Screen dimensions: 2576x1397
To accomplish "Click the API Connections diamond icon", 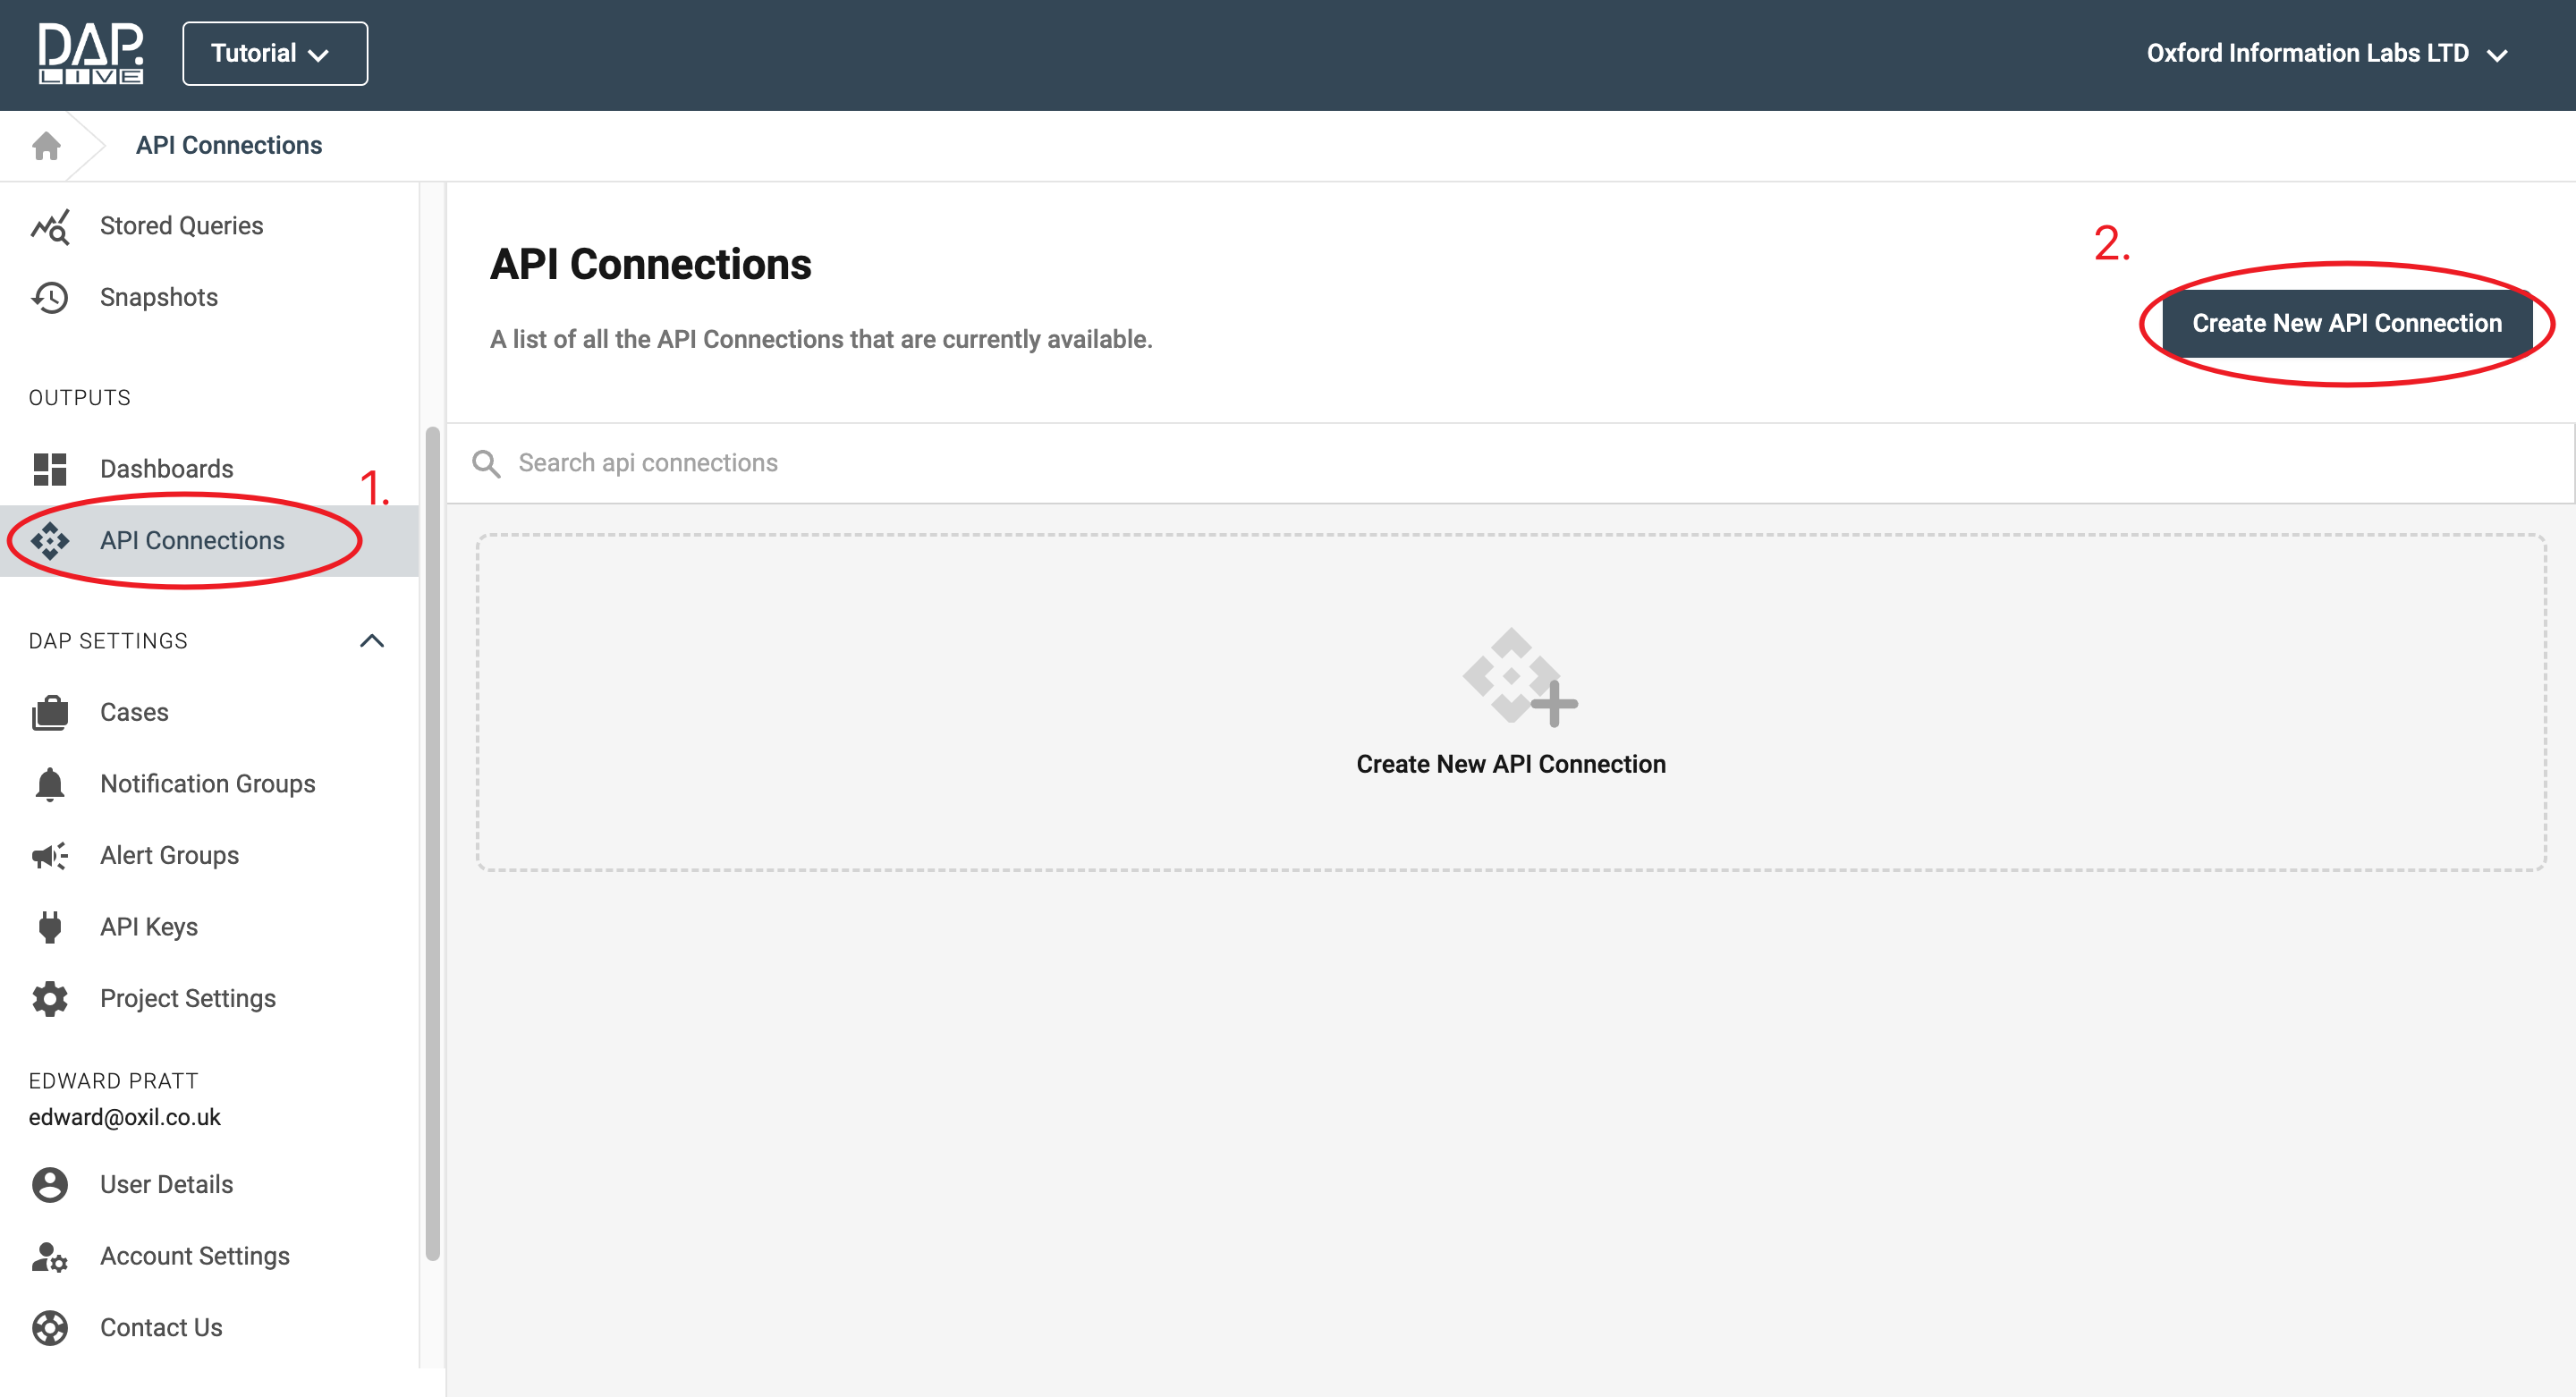I will pyautogui.click(x=50, y=541).
